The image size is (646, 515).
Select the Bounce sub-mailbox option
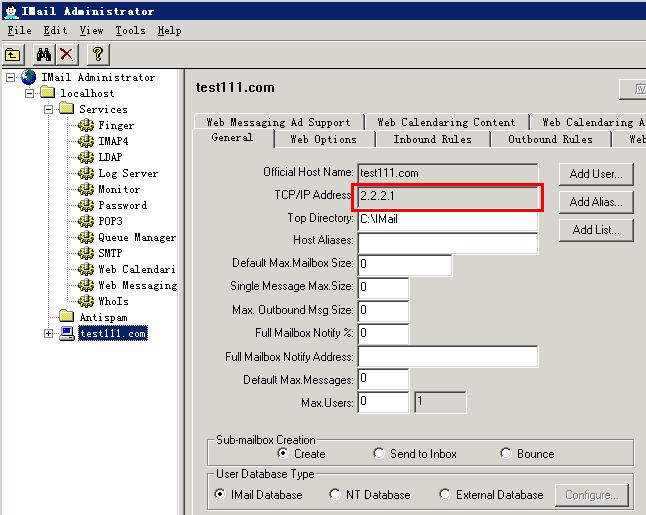(506, 453)
